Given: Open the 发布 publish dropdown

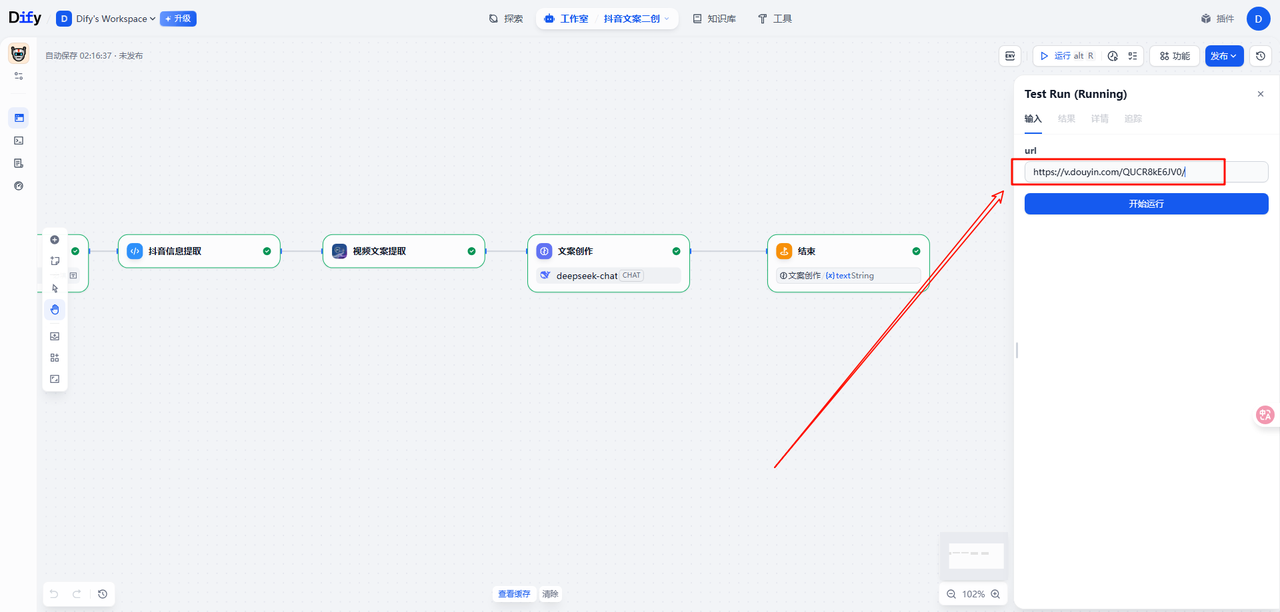Looking at the screenshot, I should point(1224,56).
